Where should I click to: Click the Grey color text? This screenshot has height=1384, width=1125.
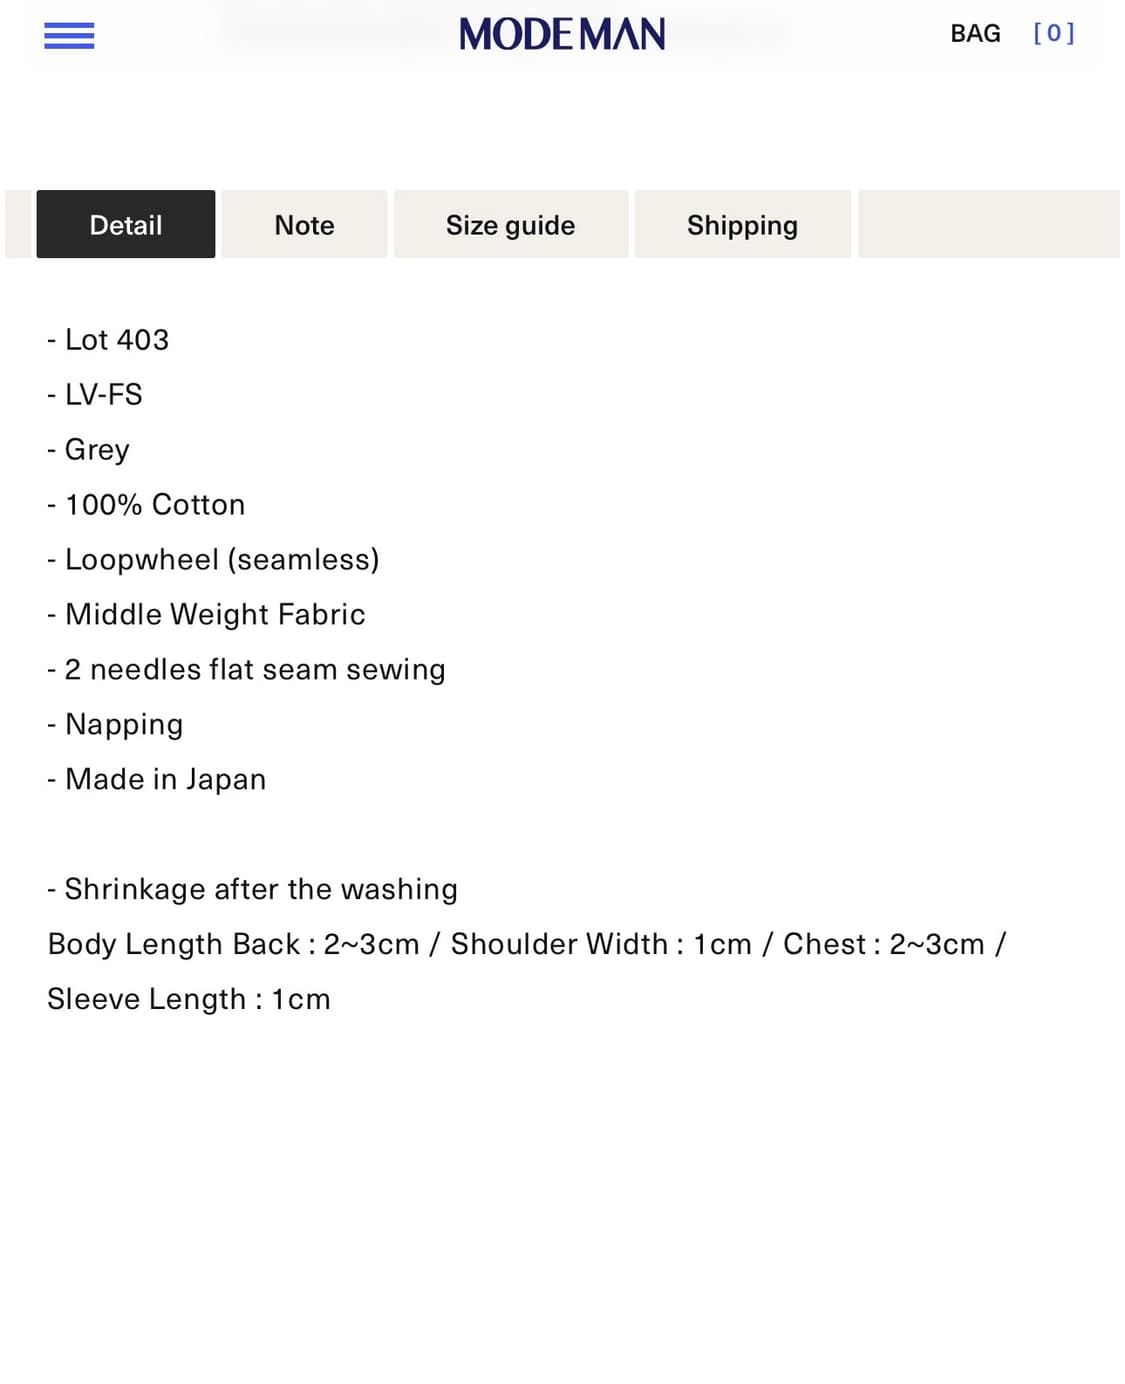pos(89,450)
